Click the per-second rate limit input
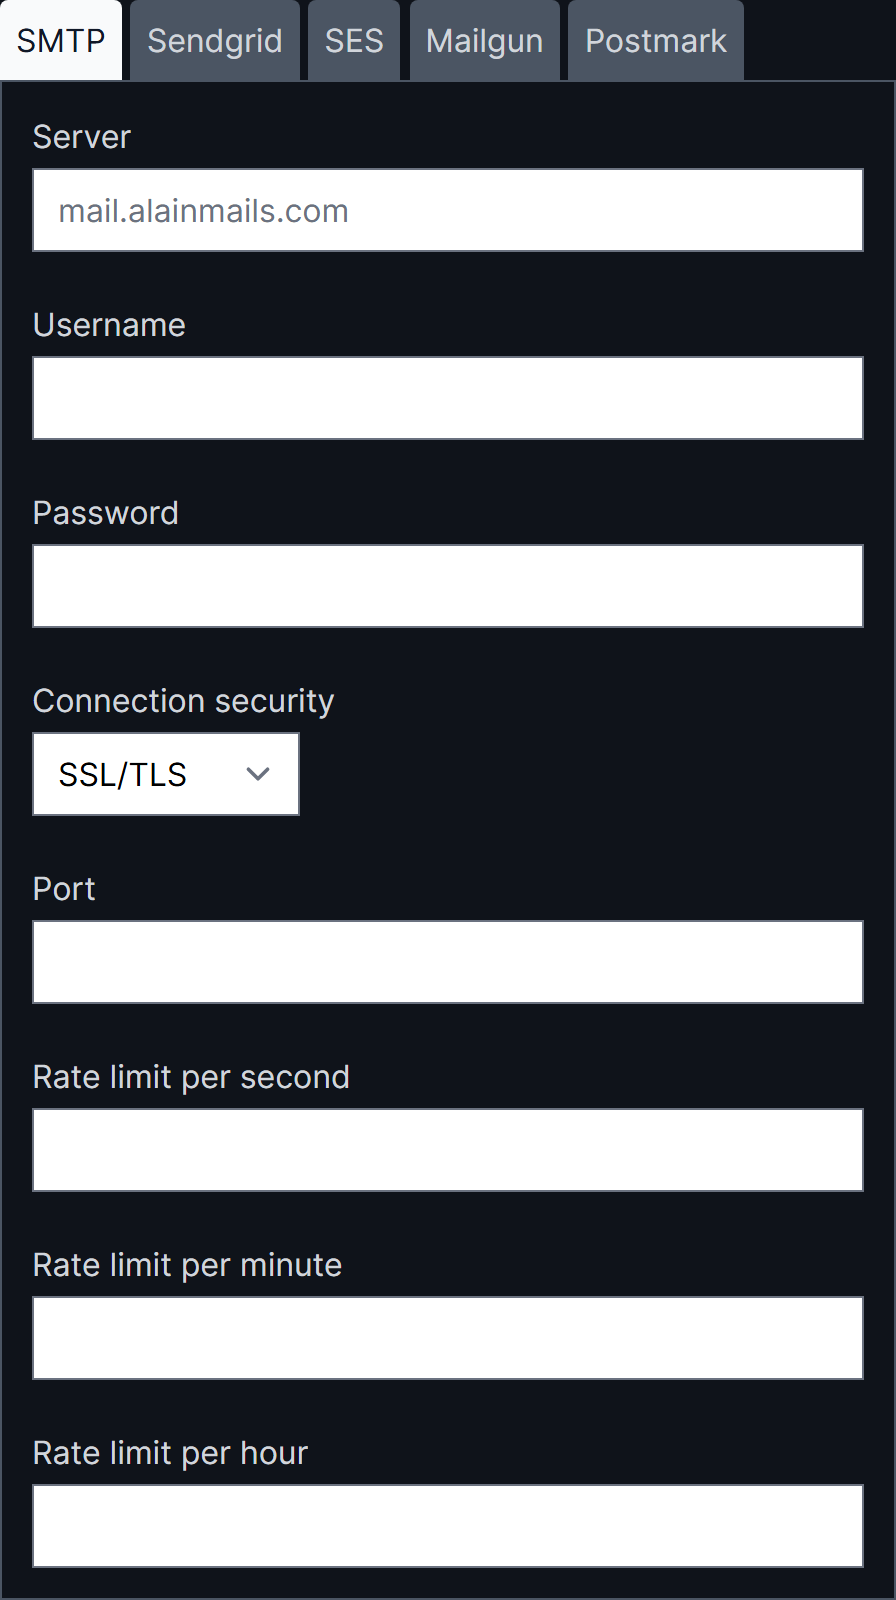The width and height of the screenshot is (896, 1600). [x=448, y=1150]
